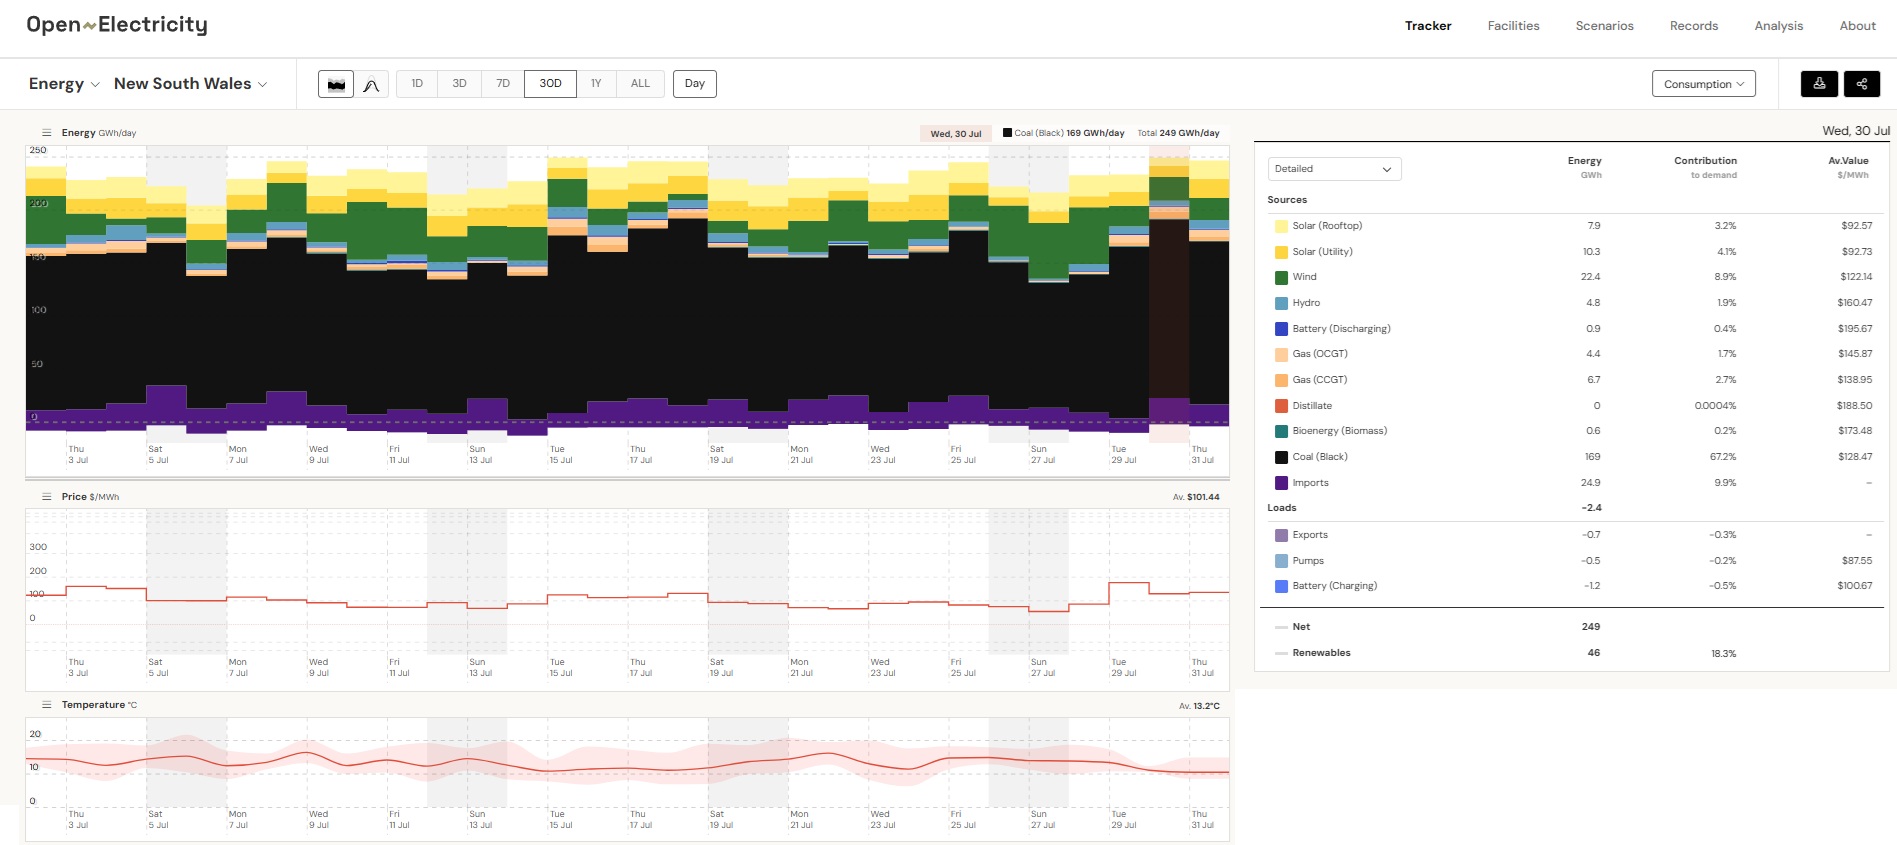Image resolution: width=1897 pixels, height=845 pixels.
Task: Switch to stacked area chart view
Action: click(x=336, y=84)
